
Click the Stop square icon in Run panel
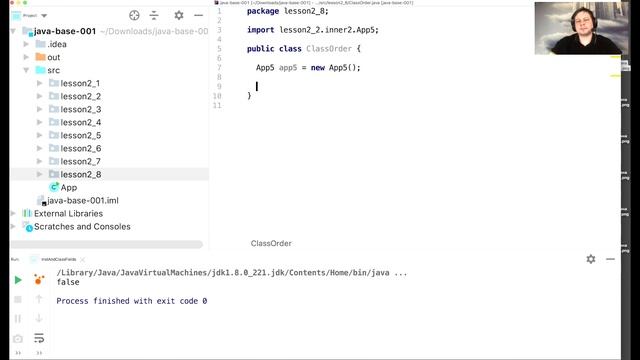point(18,300)
